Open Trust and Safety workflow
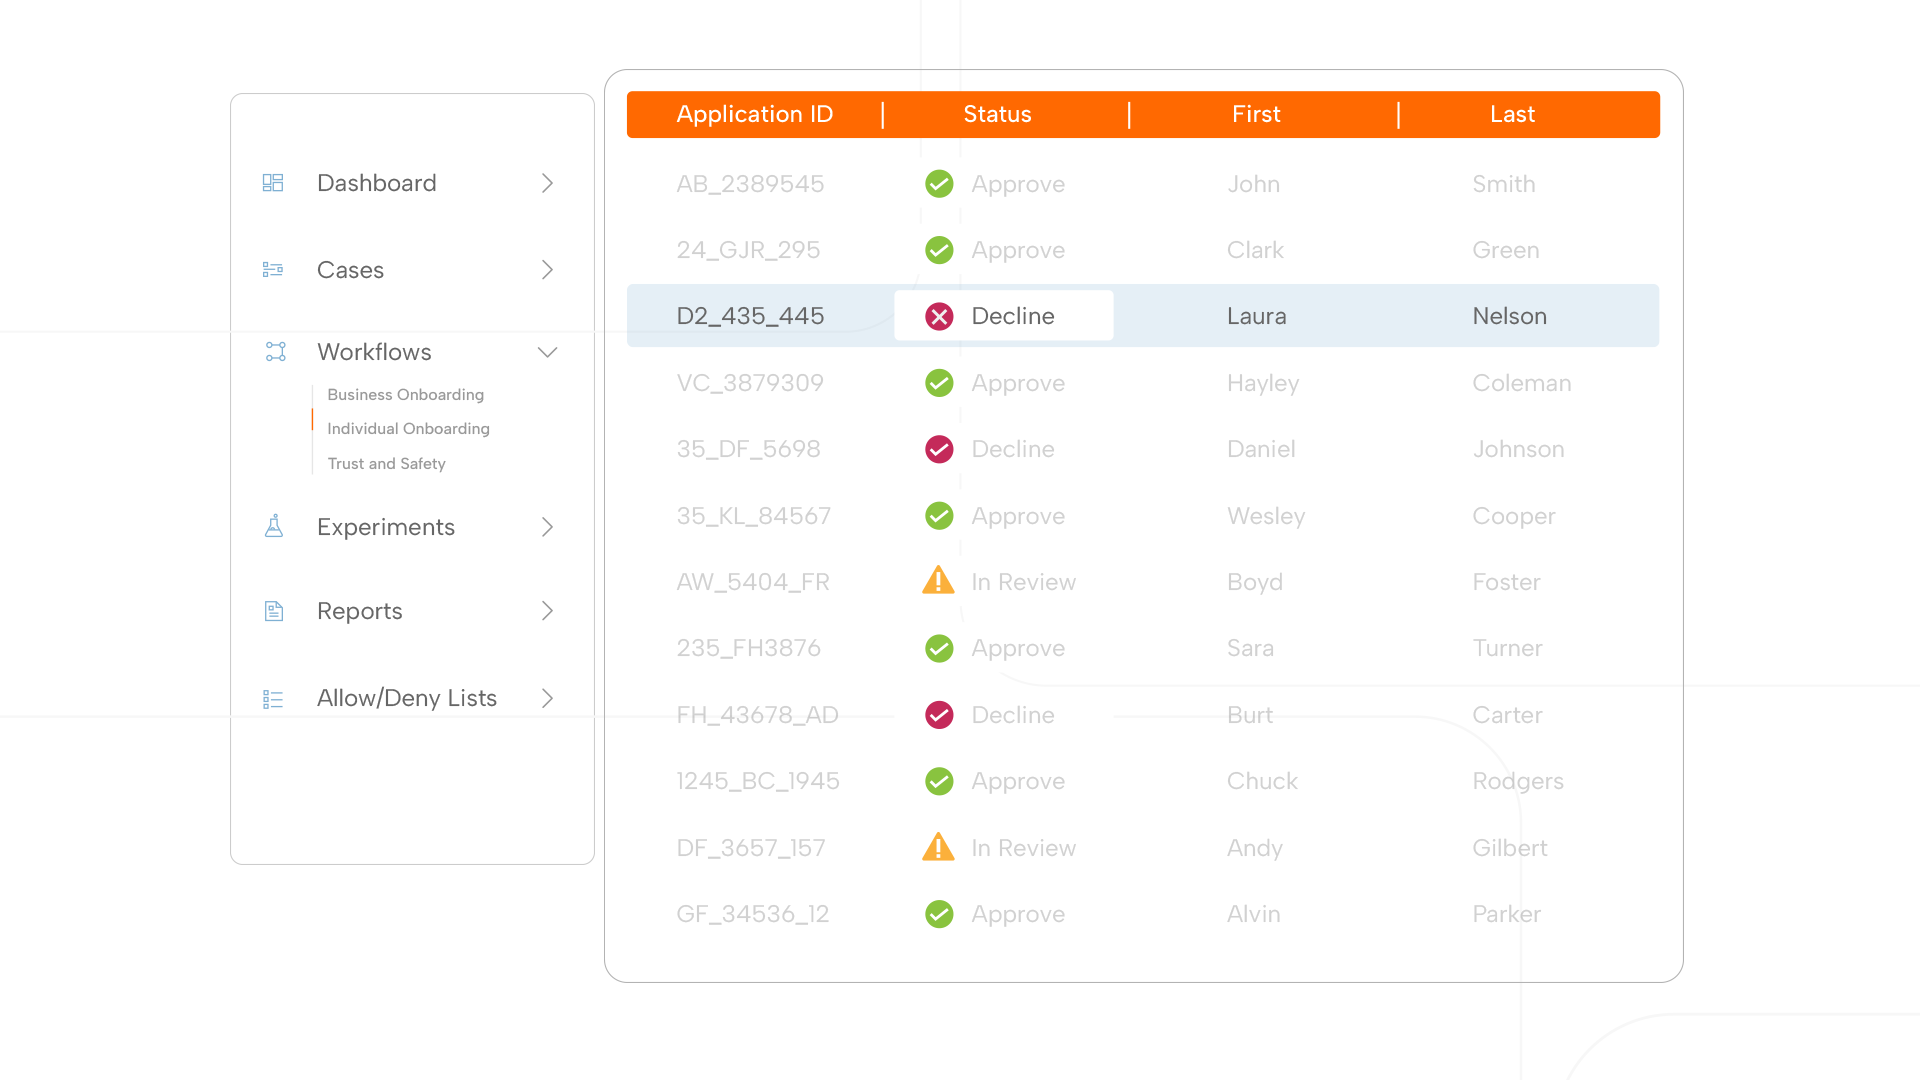Viewport: 1920px width, 1080px height. (386, 464)
